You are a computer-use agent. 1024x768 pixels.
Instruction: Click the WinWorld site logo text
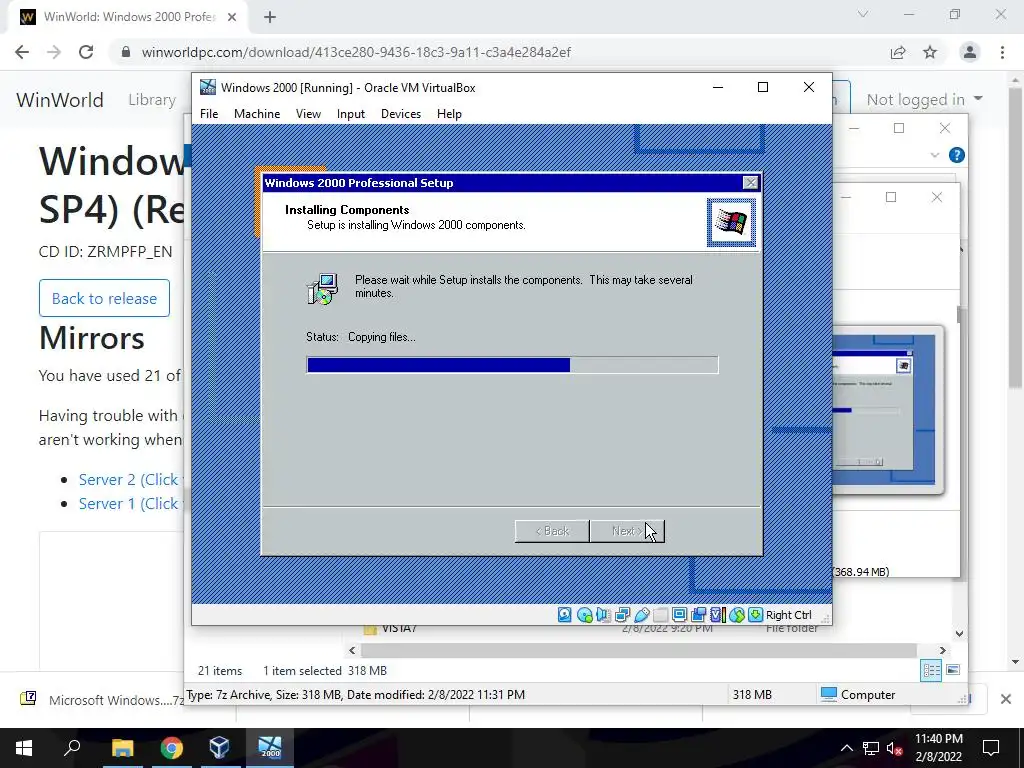(x=60, y=100)
